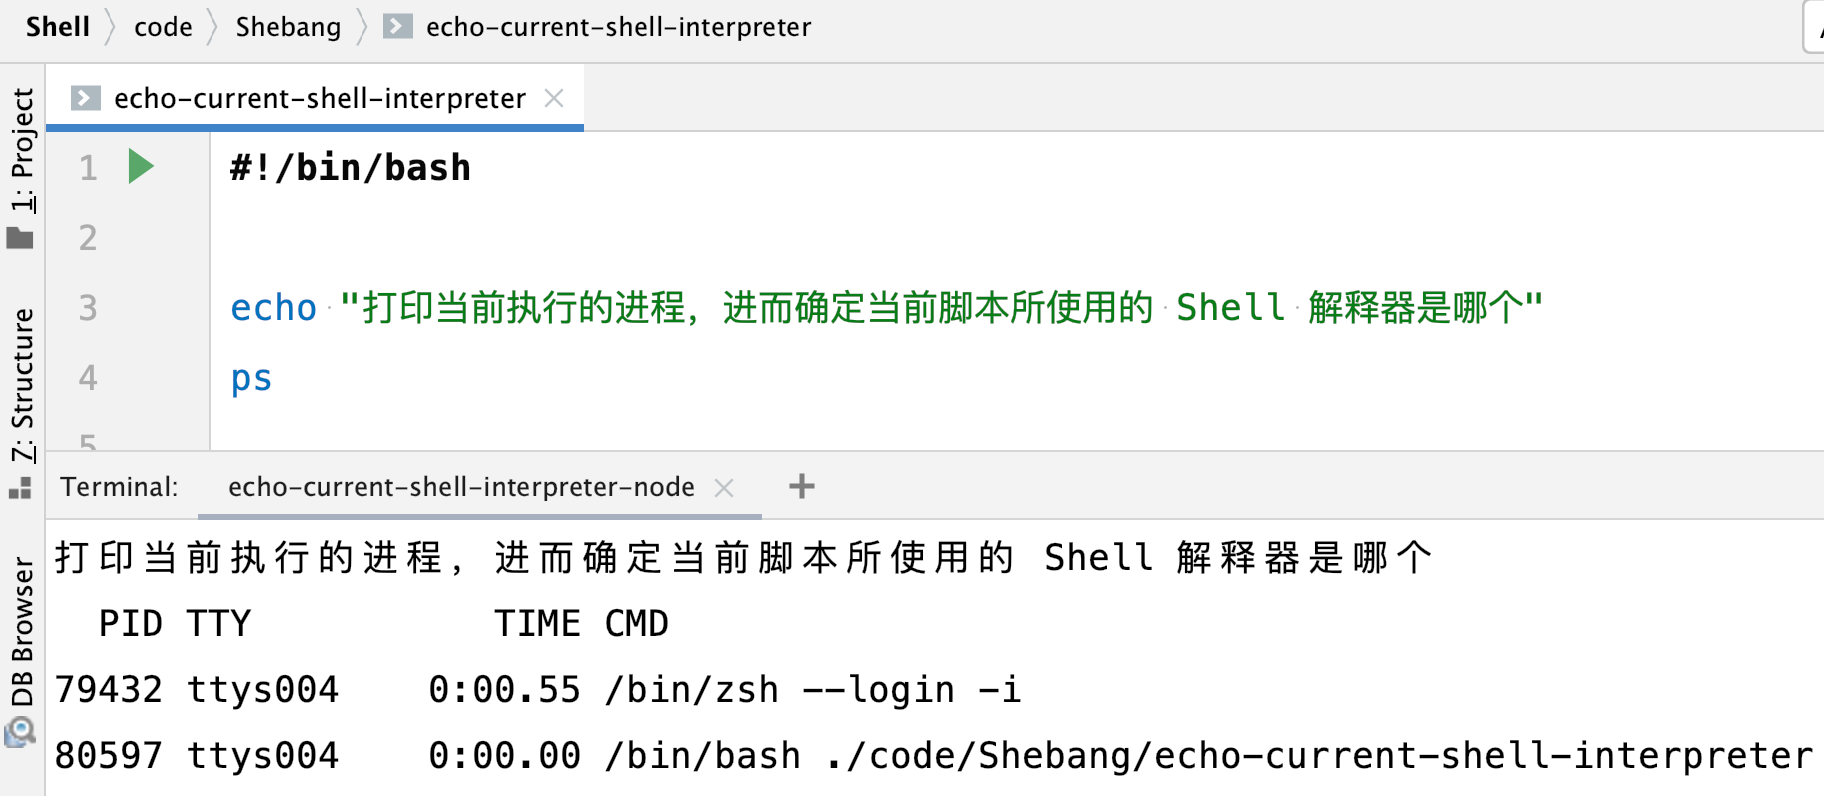Click the Terminal: label
This screenshot has width=1824, height=796.
point(118,487)
